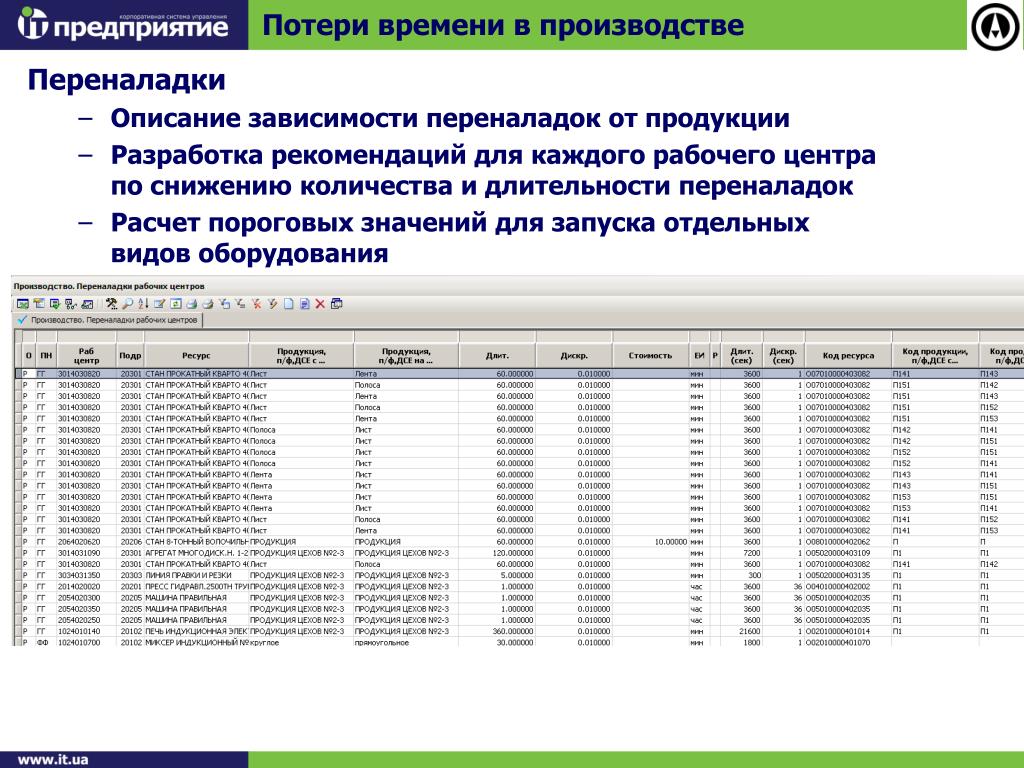Click work center code 2054020300
Image resolution: width=1024 pixels, height=768 pixels.
[79, 598]
